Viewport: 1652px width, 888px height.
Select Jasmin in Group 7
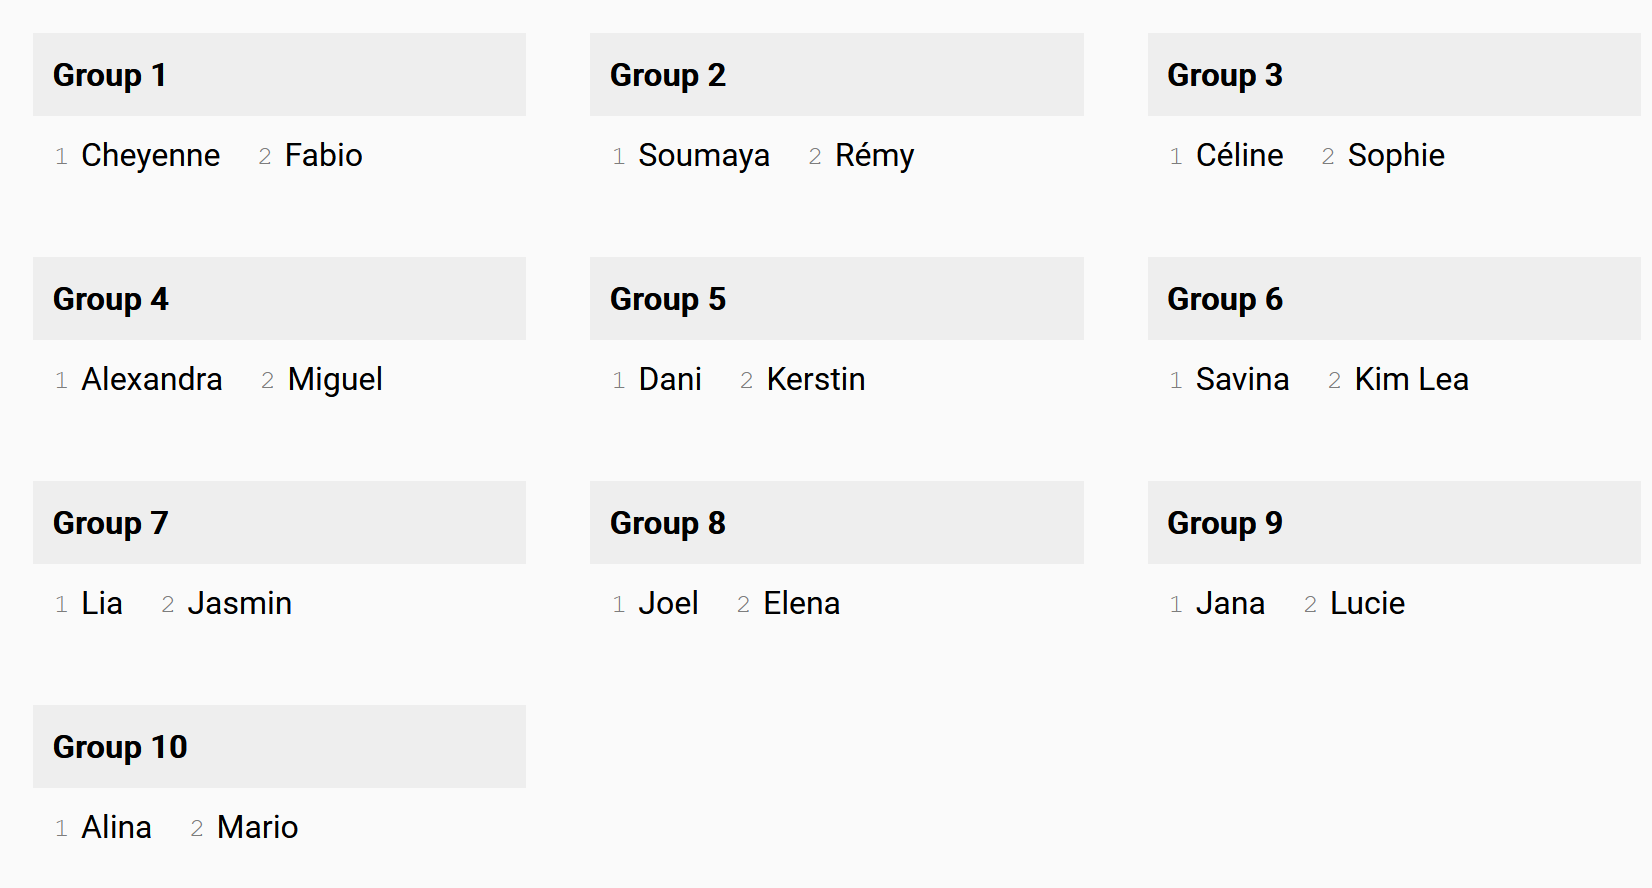[x=240, y=603]
